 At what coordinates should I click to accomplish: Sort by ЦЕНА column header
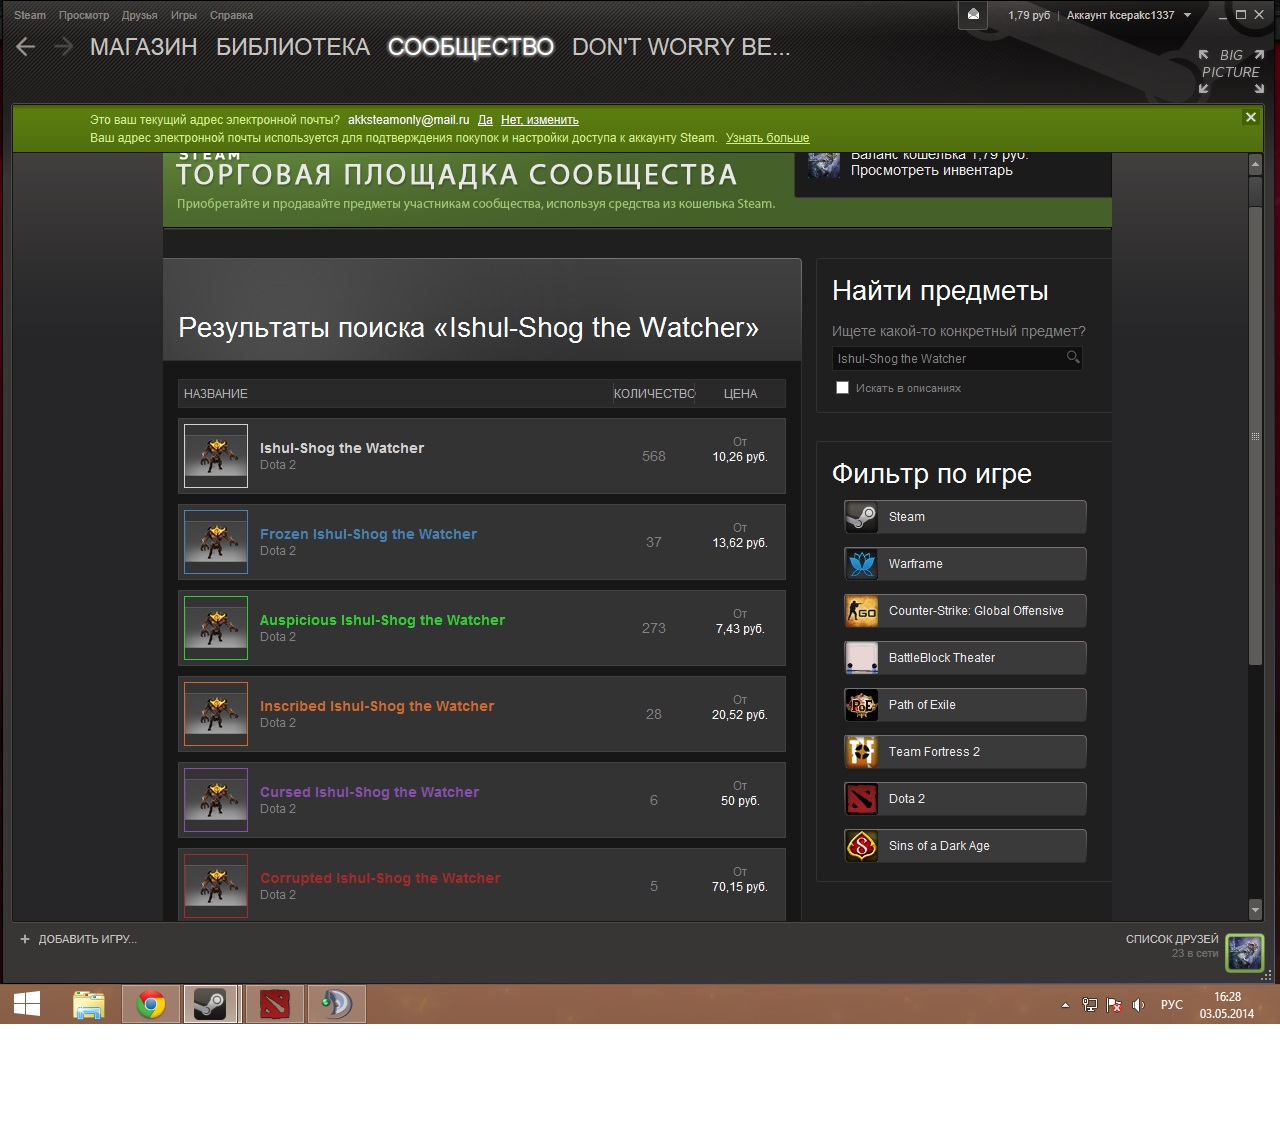[x=740, y=394]
